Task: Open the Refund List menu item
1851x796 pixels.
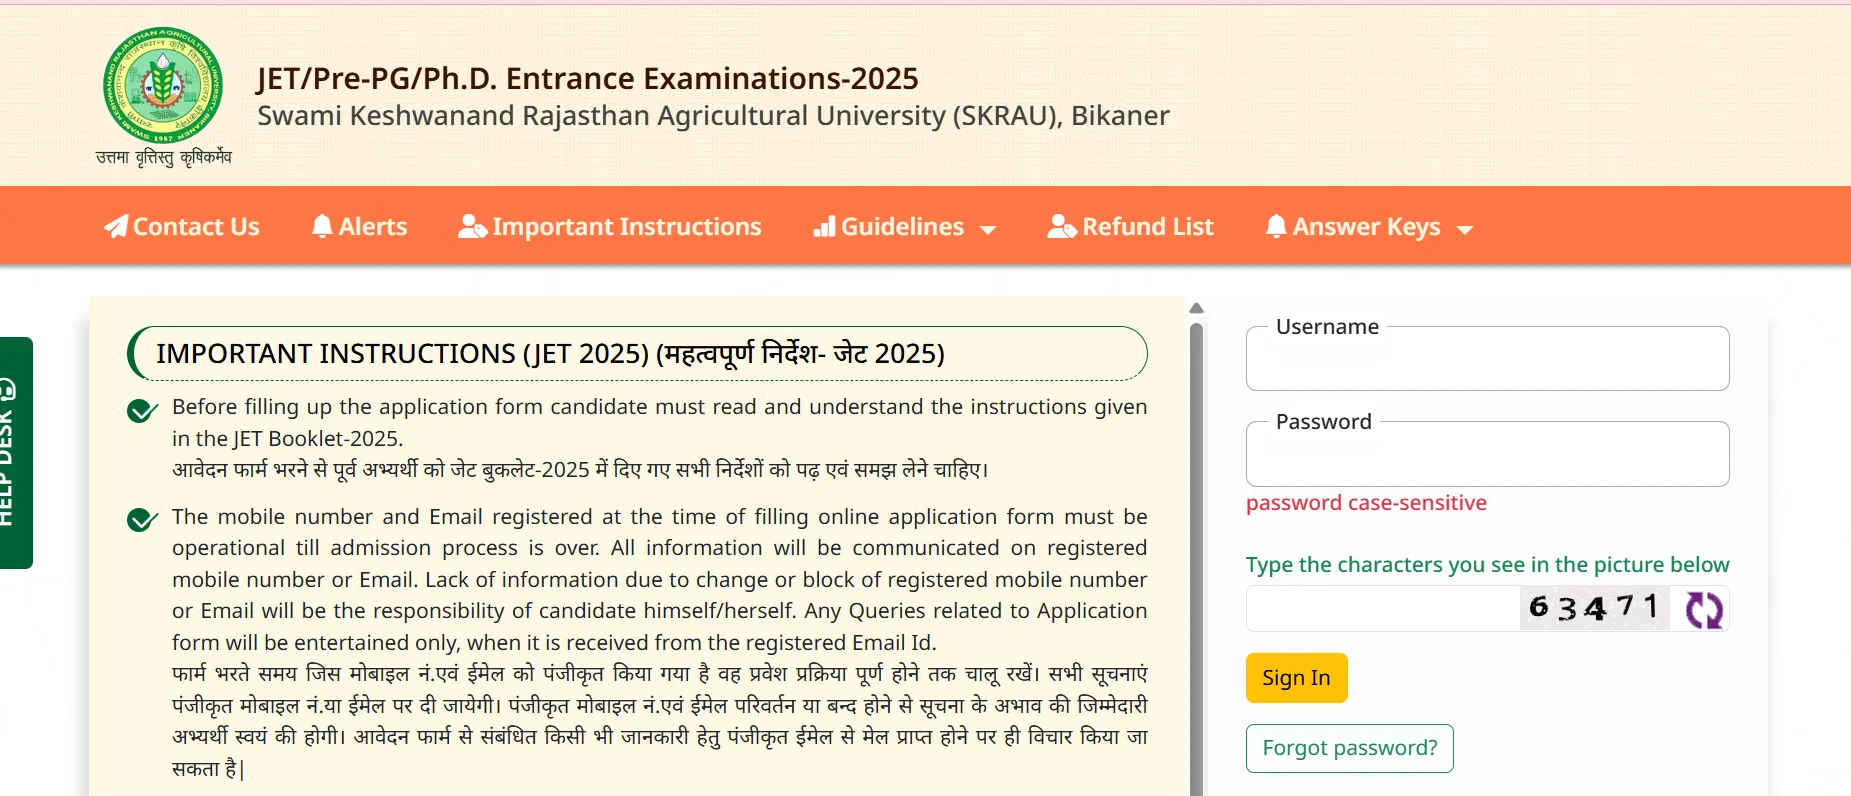Action: click(1147, 227)
